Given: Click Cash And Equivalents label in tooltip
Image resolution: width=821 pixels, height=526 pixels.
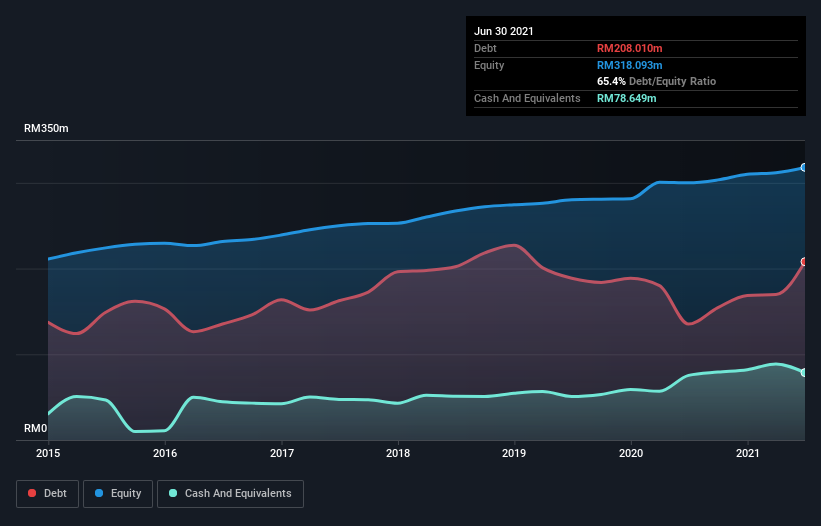Looking at the screenshot, I should pos(527,98).
